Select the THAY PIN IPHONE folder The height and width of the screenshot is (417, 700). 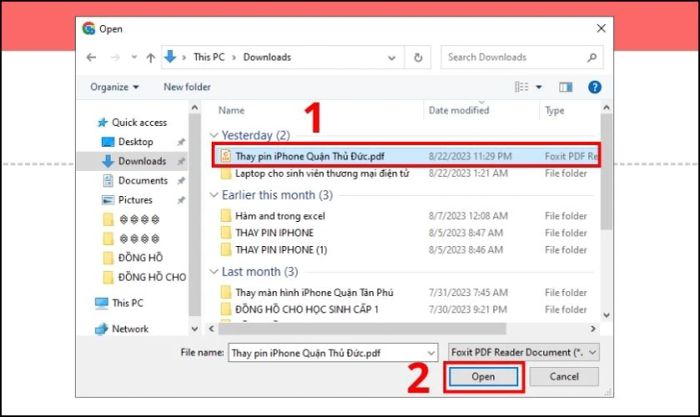pos(274,233)
